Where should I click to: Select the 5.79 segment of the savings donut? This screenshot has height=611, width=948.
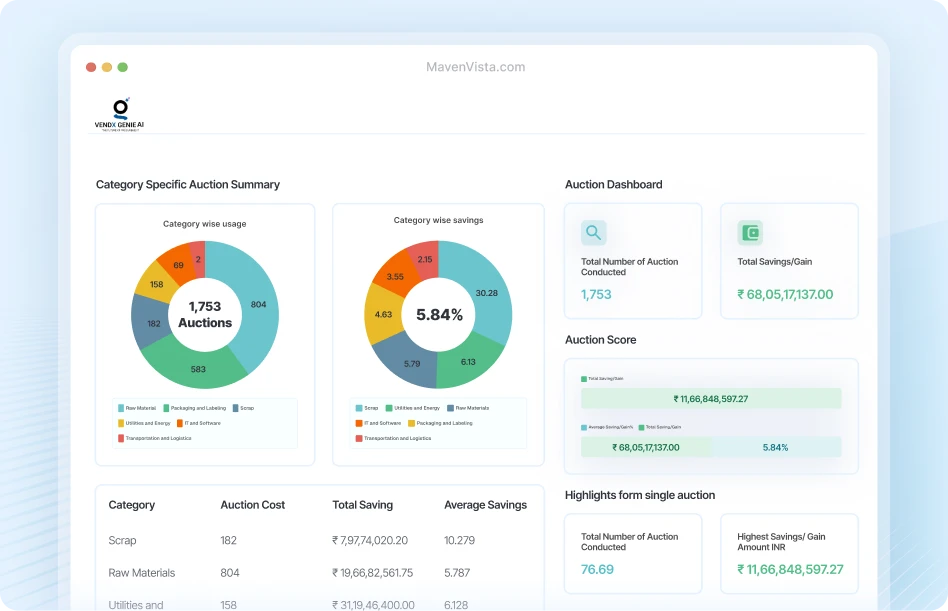click(x=411, y=364)
